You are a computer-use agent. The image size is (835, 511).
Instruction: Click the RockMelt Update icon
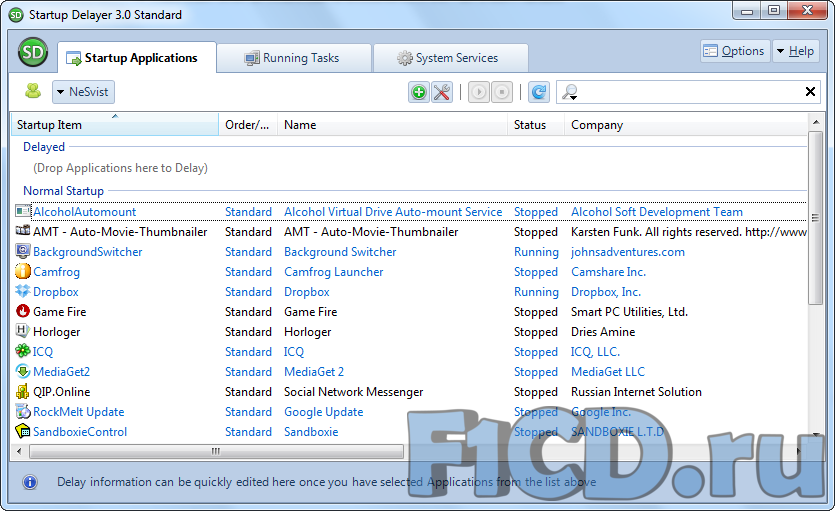tap(23, 411)
